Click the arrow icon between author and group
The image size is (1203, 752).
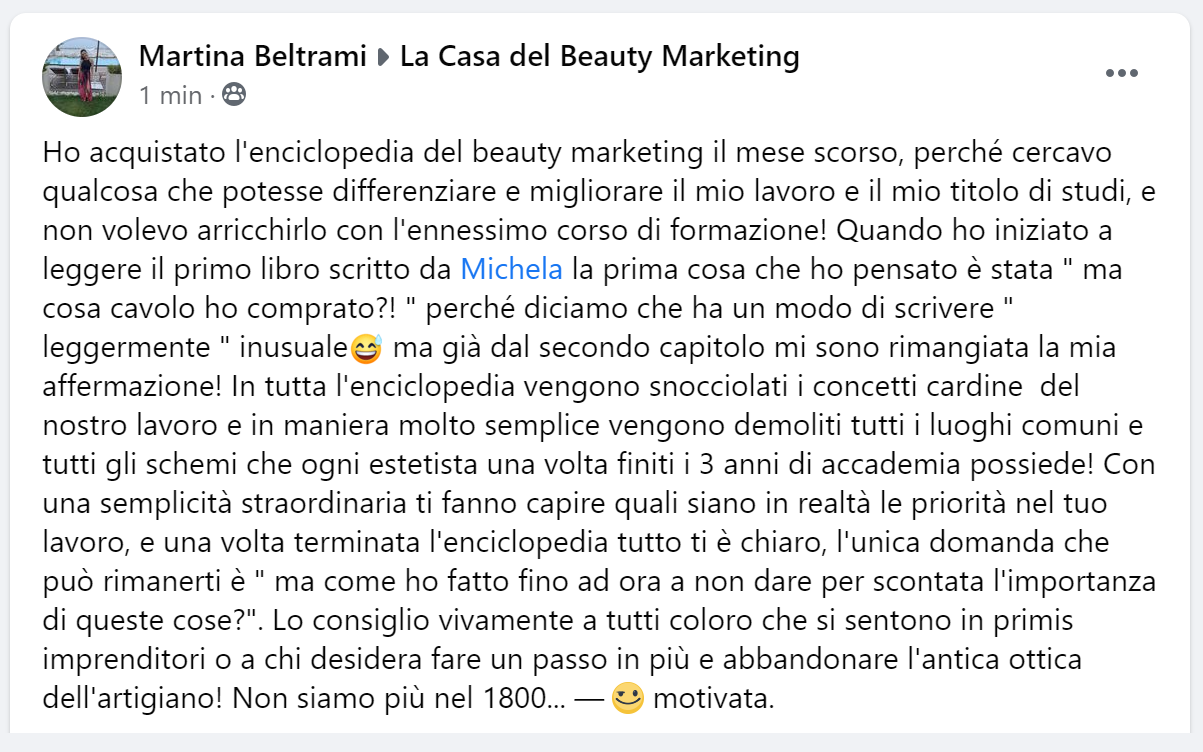383,58
